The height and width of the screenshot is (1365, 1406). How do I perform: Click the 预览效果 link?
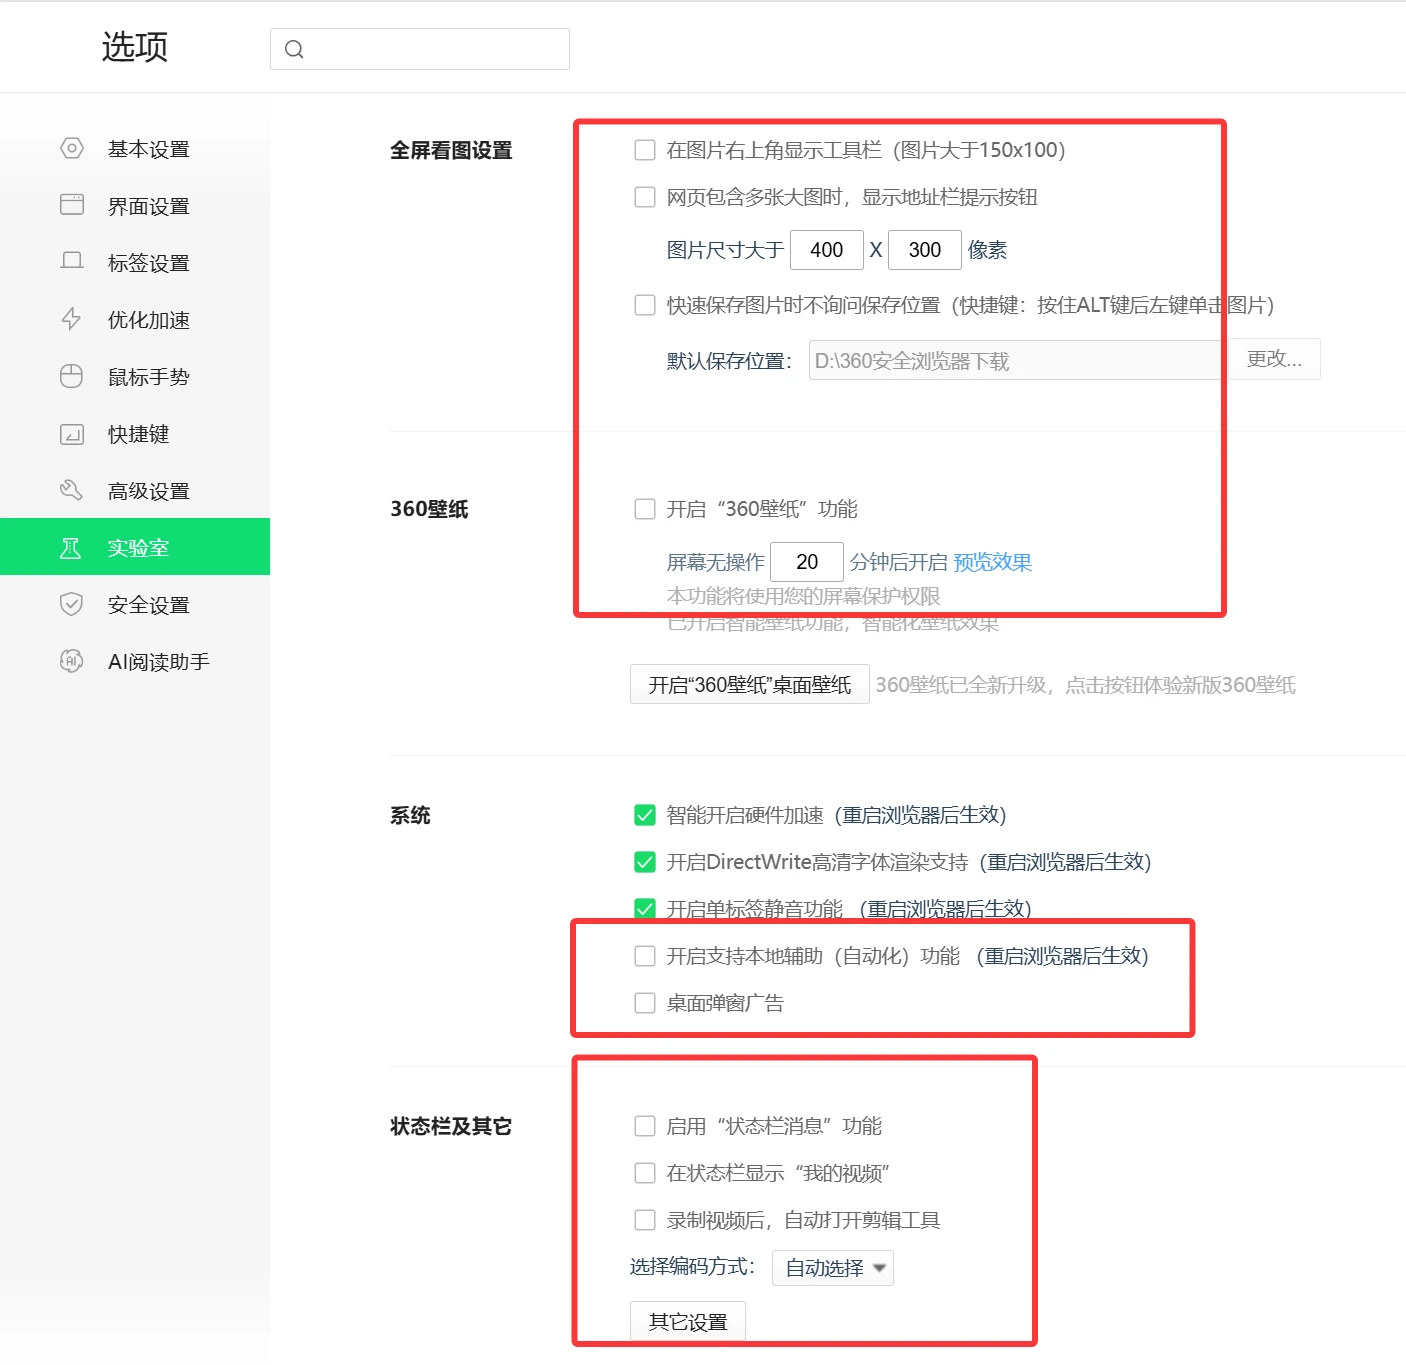(x=992, y=562)
